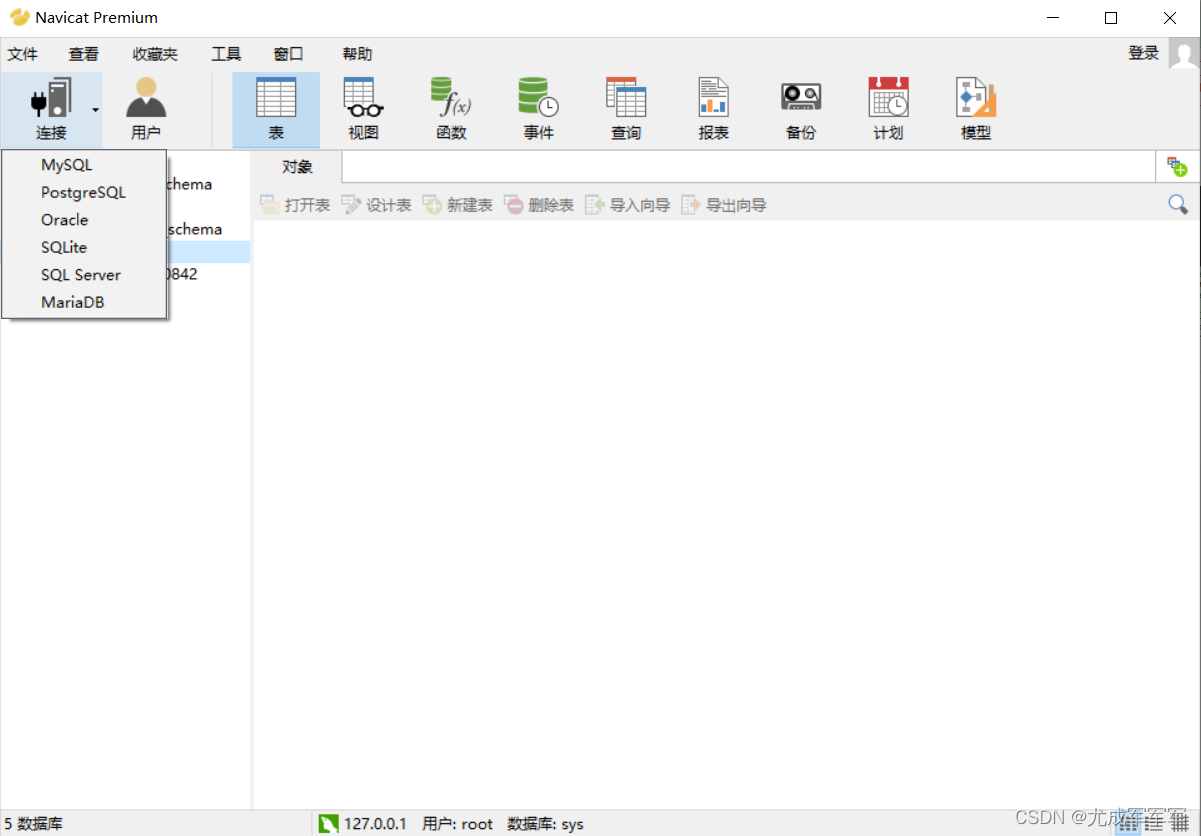This screenshot has height=836, width=1201.
Task: Click the 连接 connection plug icon
Action: (51, 99)
